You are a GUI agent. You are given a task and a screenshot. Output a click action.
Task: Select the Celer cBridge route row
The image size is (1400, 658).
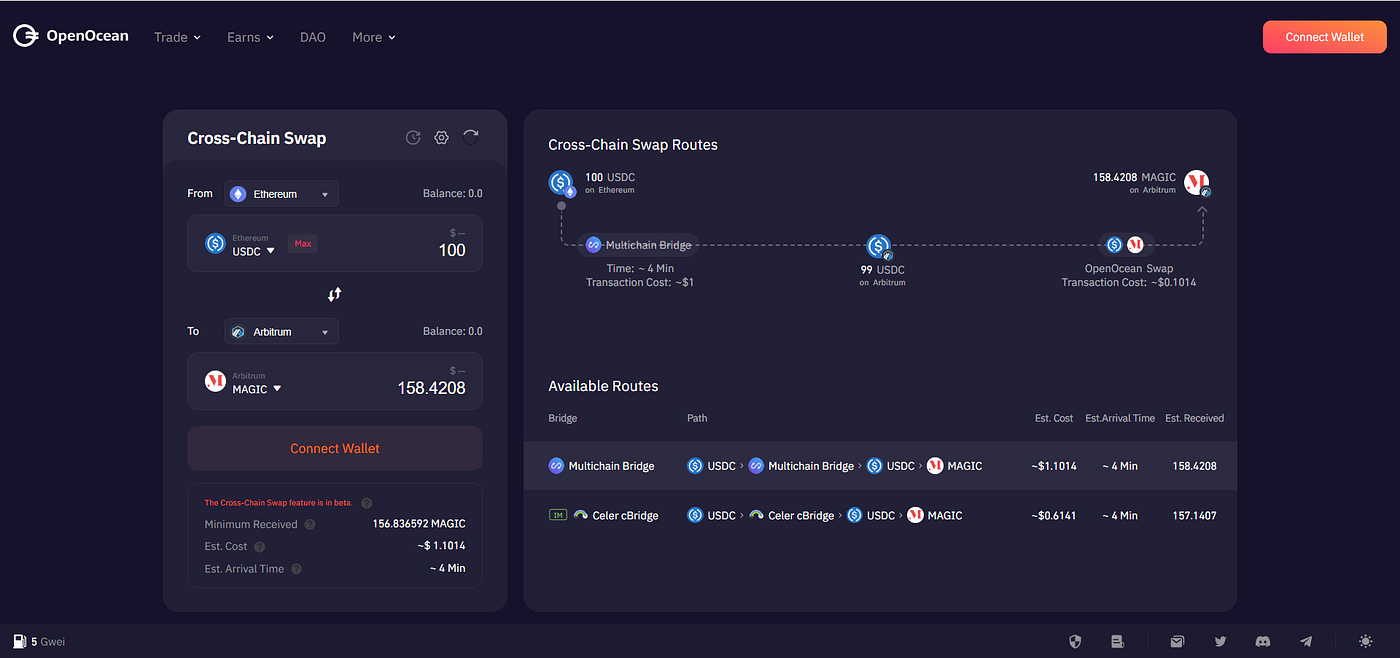tap(880, 515)
